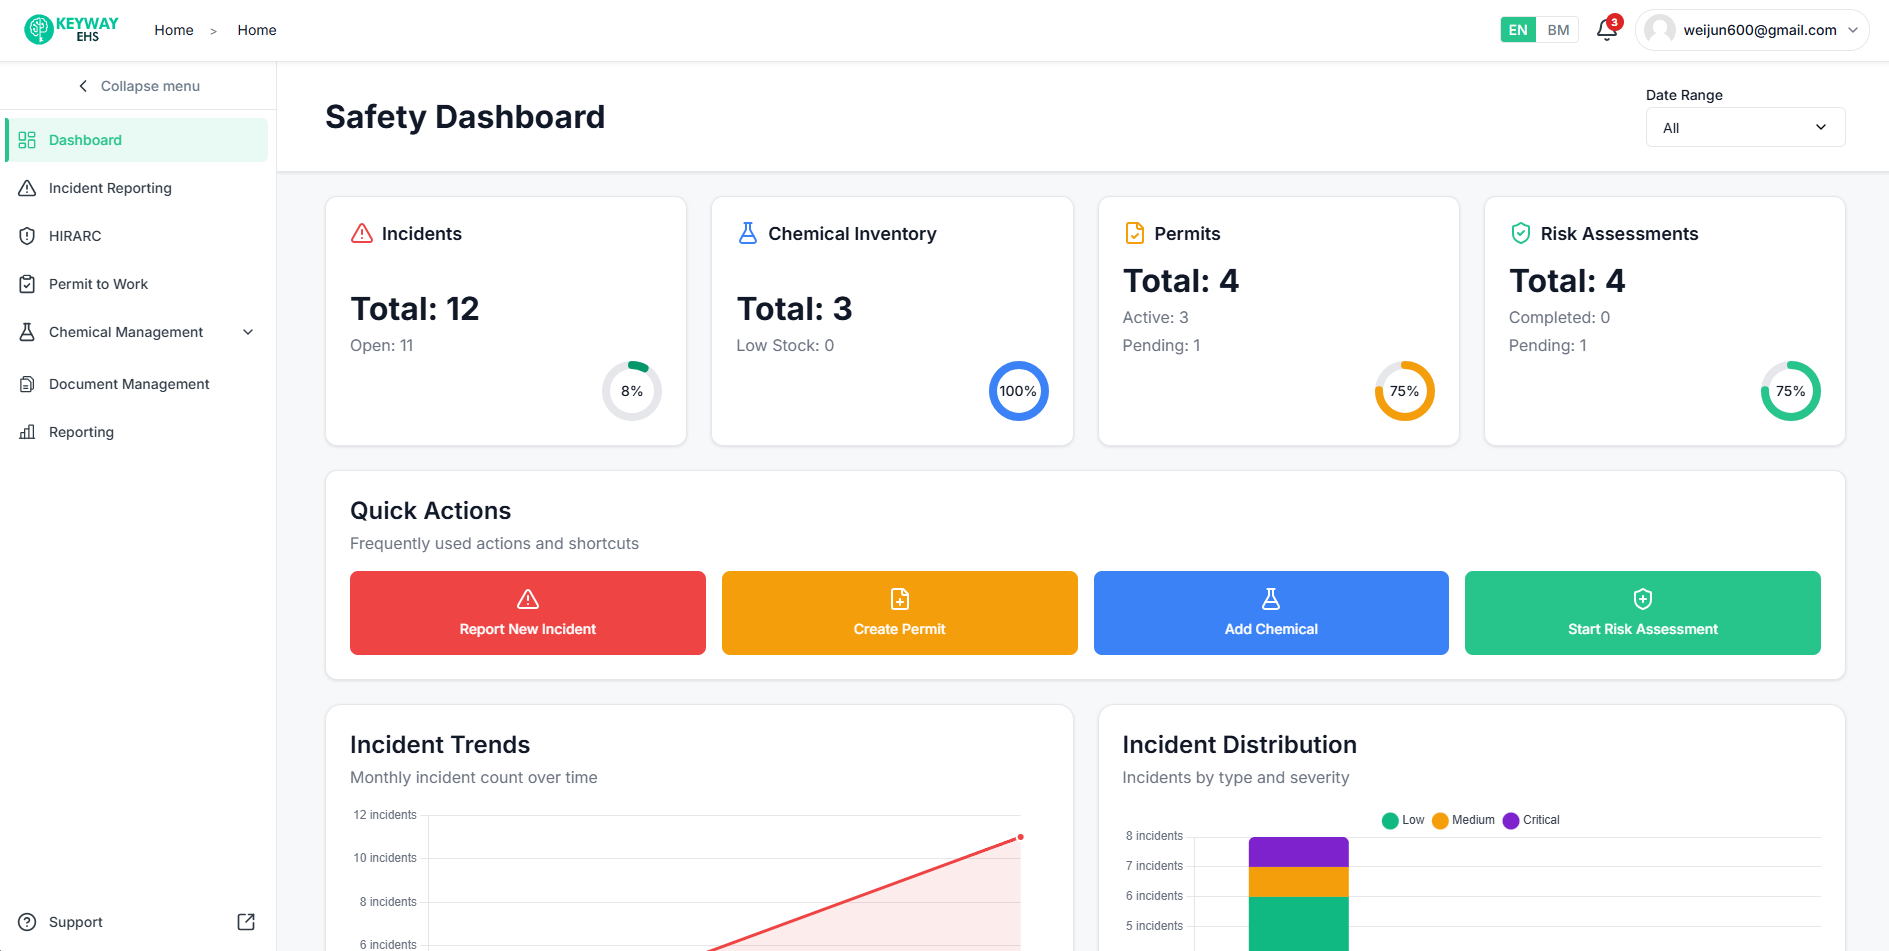The image size is (1889, 951).
Task: Click the Incident Reporting warning triangle icon
Action: tap(27, 188)
